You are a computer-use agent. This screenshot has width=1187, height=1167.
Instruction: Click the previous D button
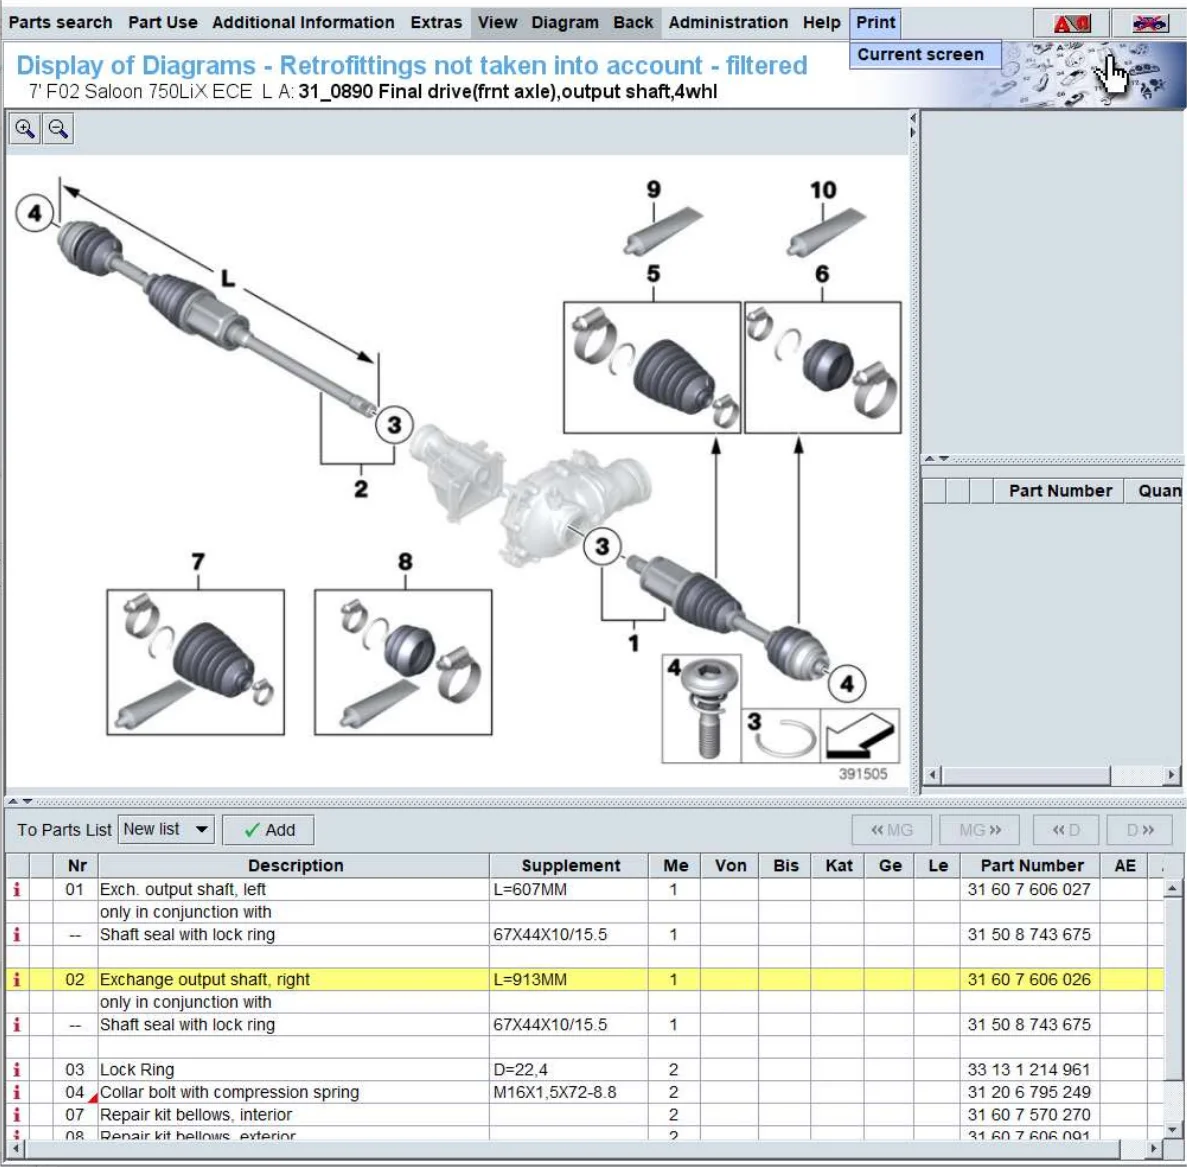[1066, 830]
